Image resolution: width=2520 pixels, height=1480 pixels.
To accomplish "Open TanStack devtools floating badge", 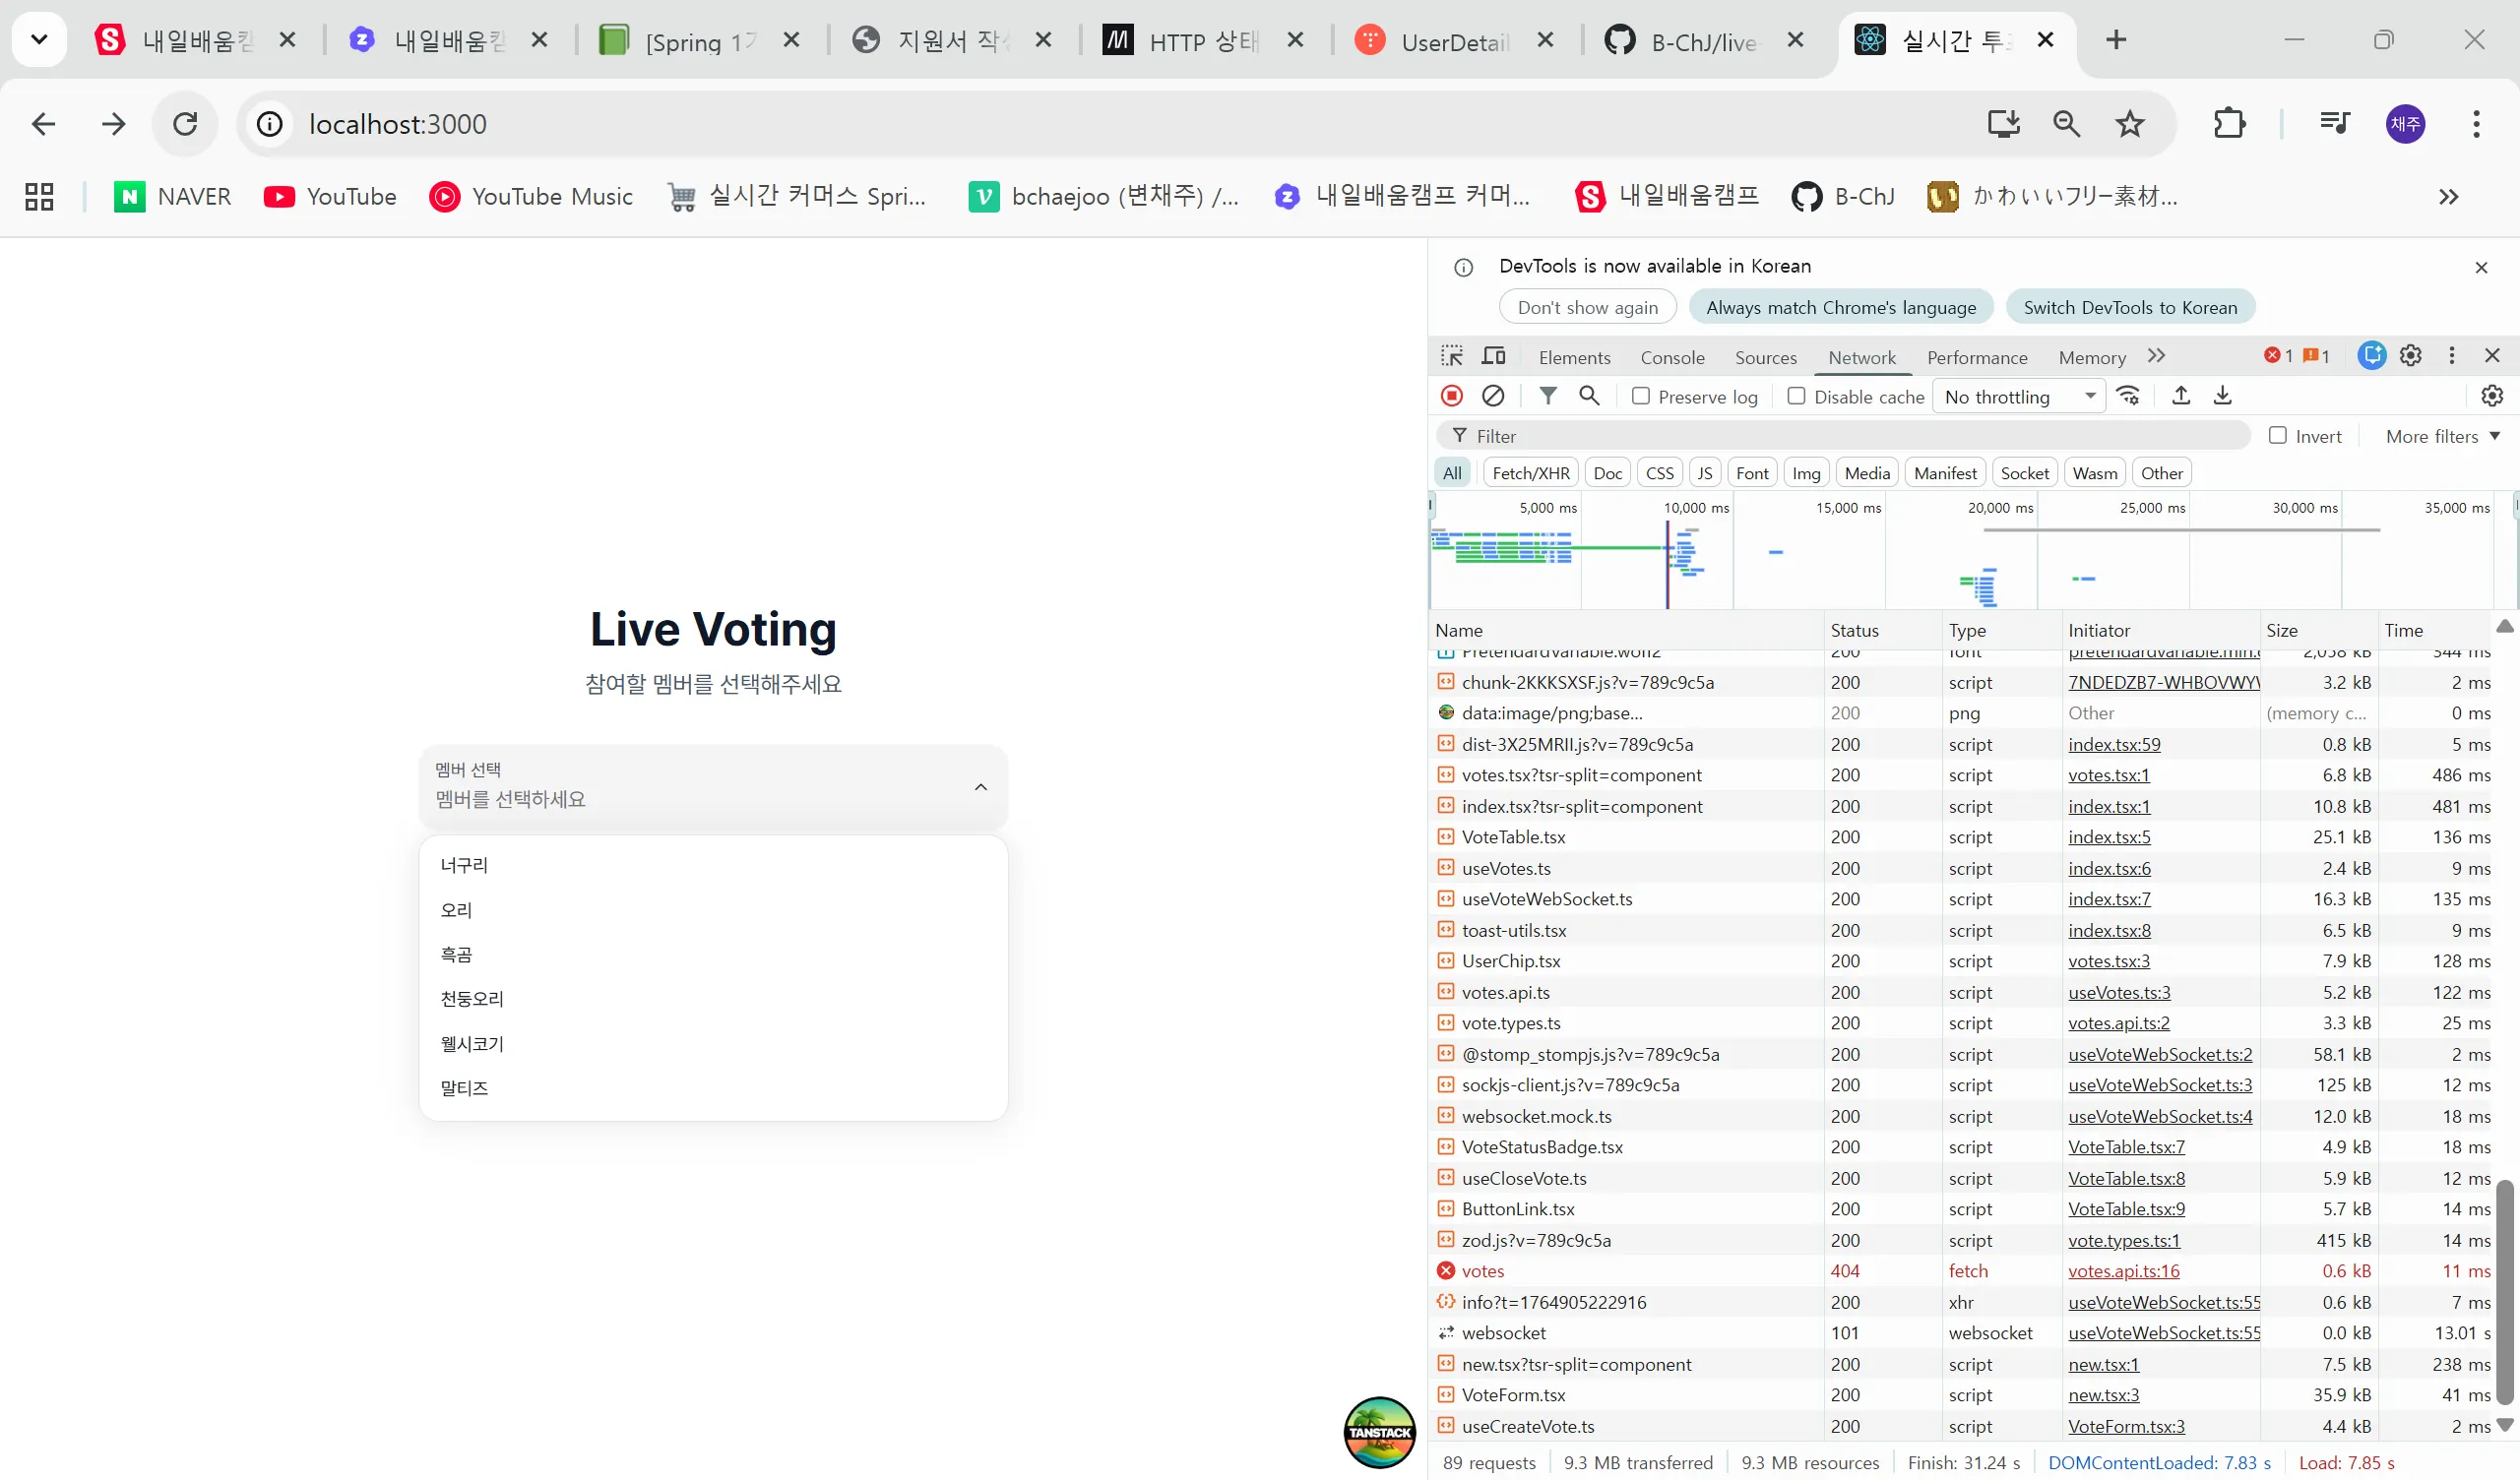I will pos(1379,1432).
